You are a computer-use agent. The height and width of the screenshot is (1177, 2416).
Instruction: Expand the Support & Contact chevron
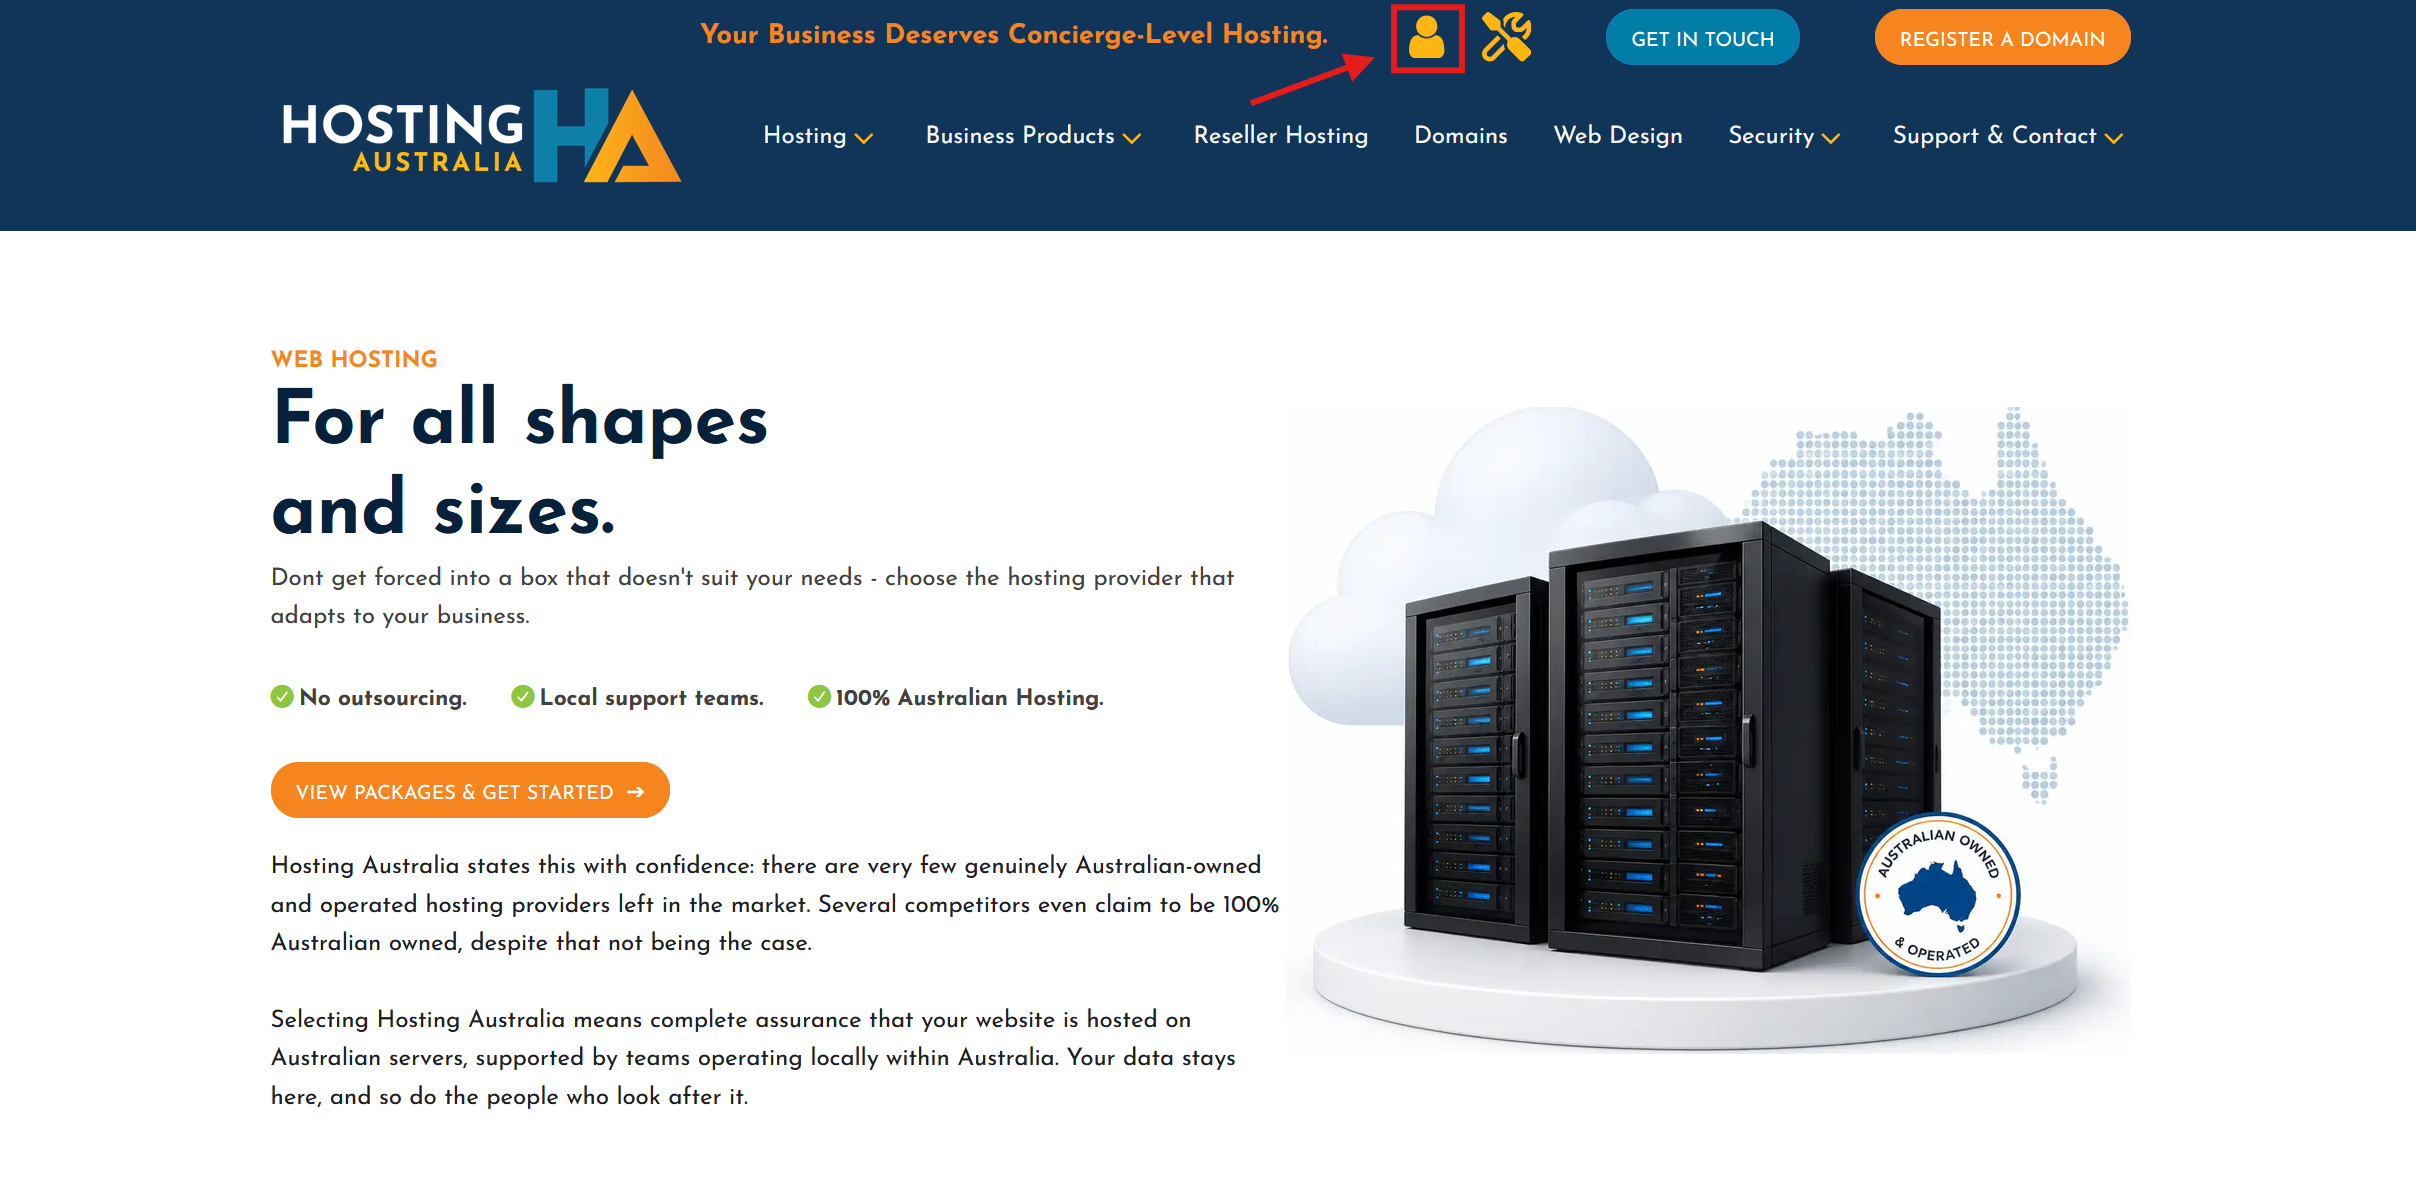tap(2113, 138)
